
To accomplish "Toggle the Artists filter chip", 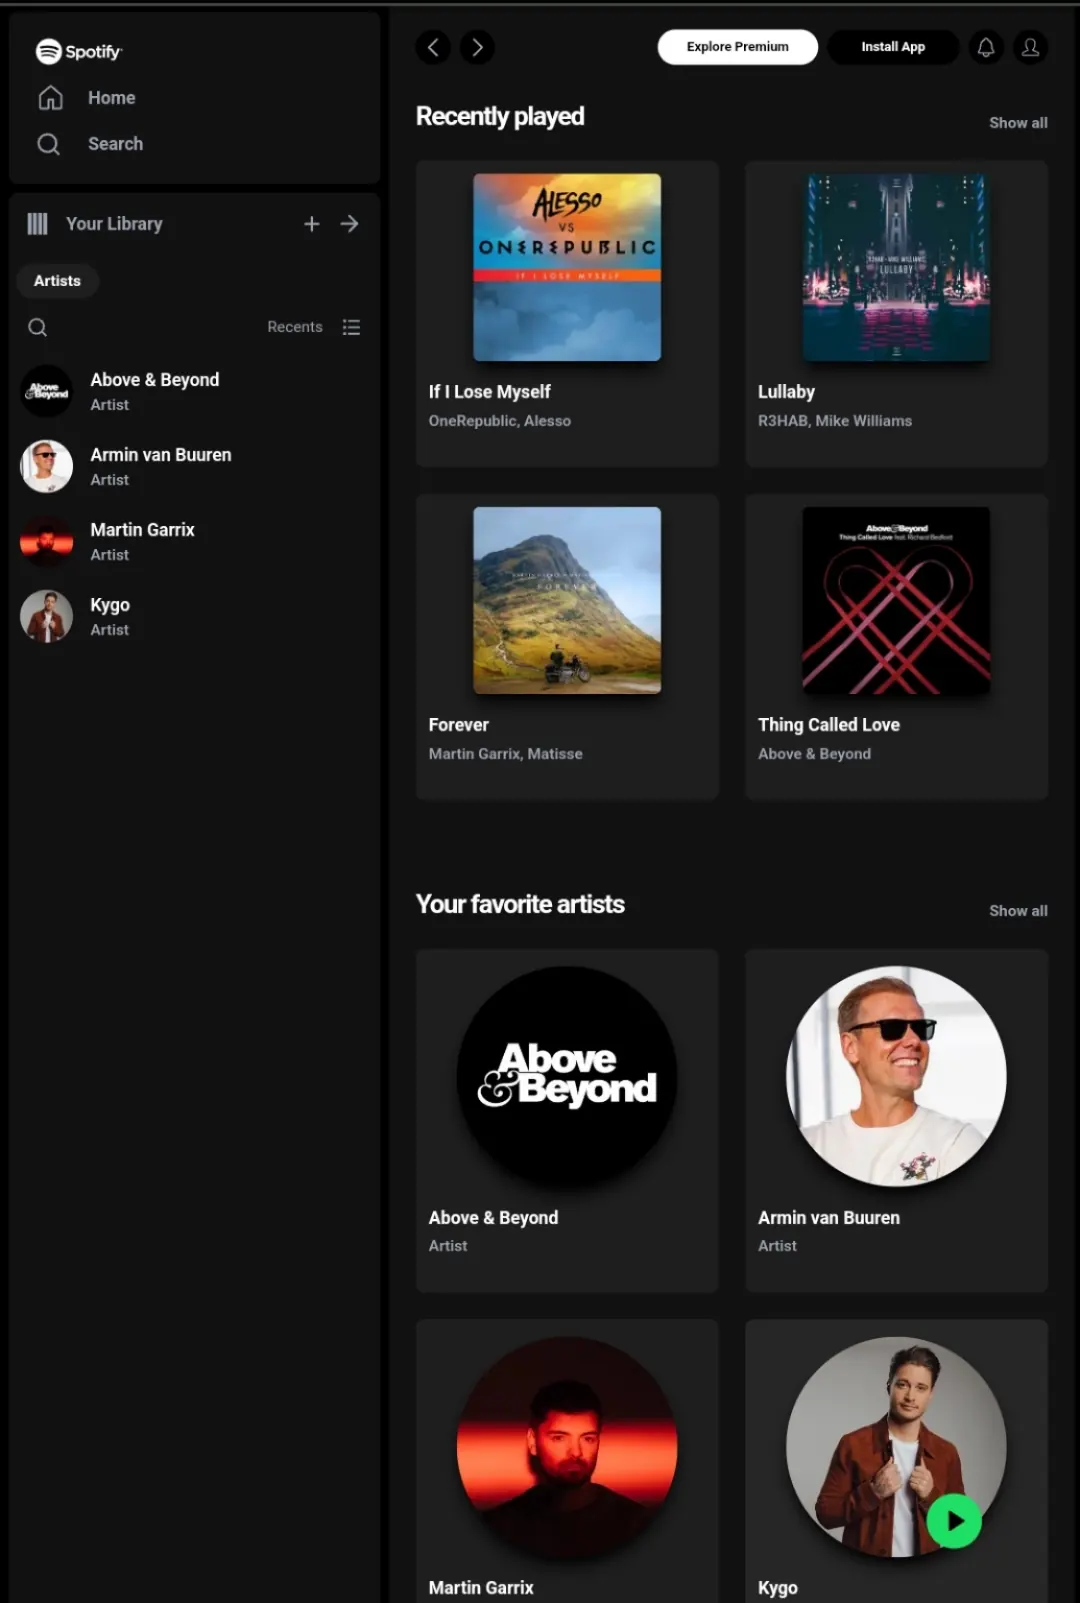I will [57, 281].
